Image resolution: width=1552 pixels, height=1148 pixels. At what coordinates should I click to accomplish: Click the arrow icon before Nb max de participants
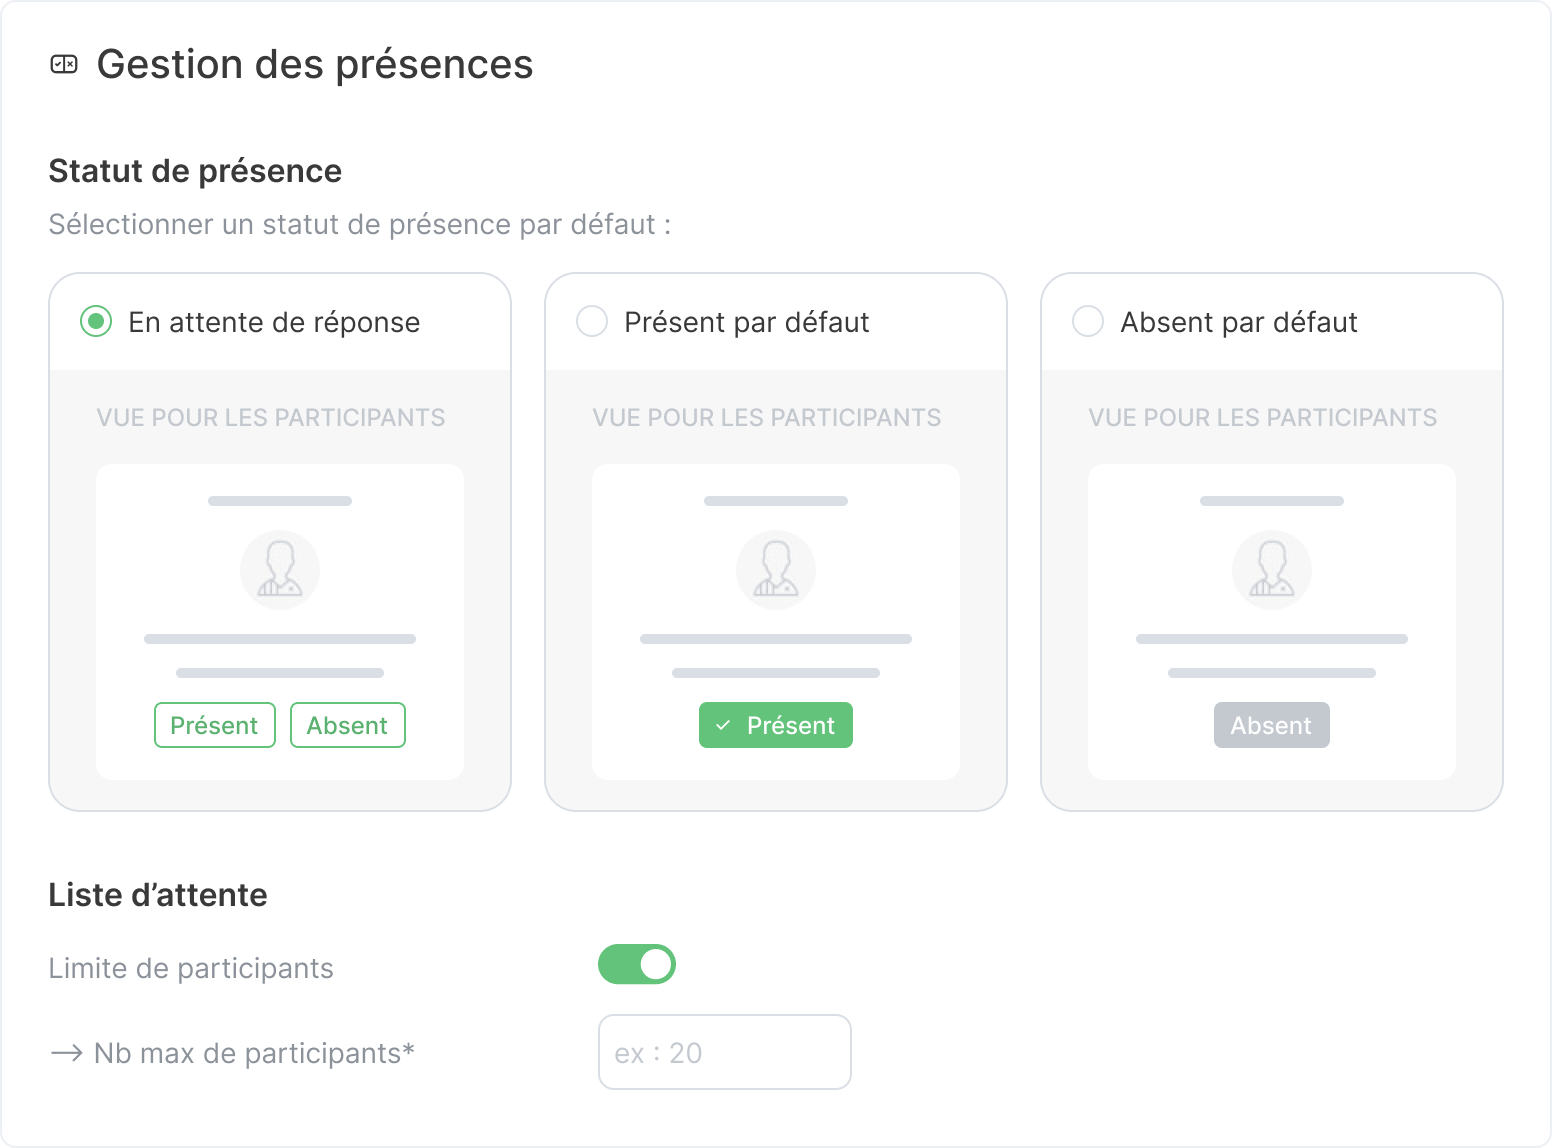[66, 1052]
